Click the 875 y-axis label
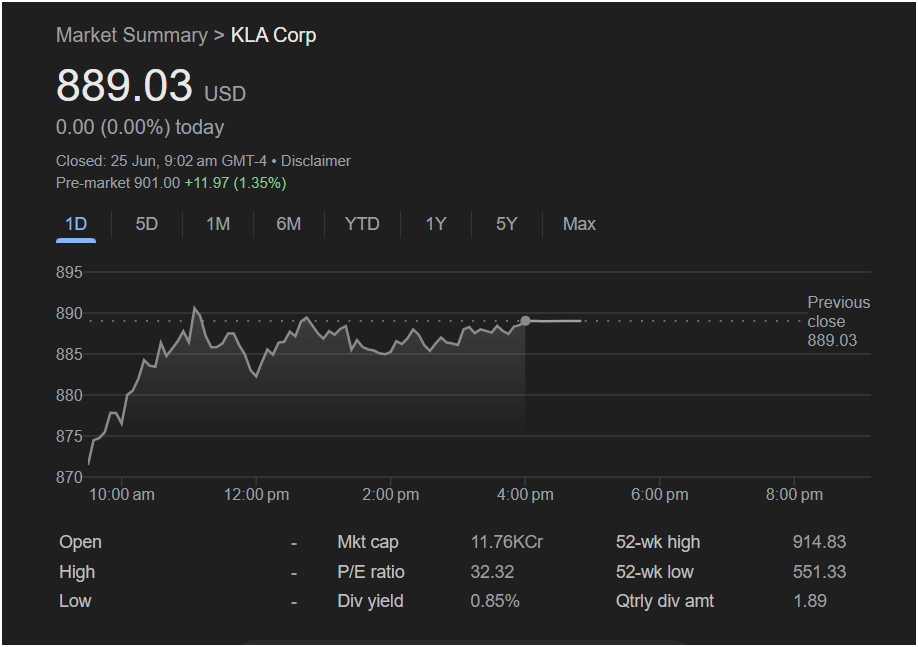 pyautogui.click(x=69, y=437)
